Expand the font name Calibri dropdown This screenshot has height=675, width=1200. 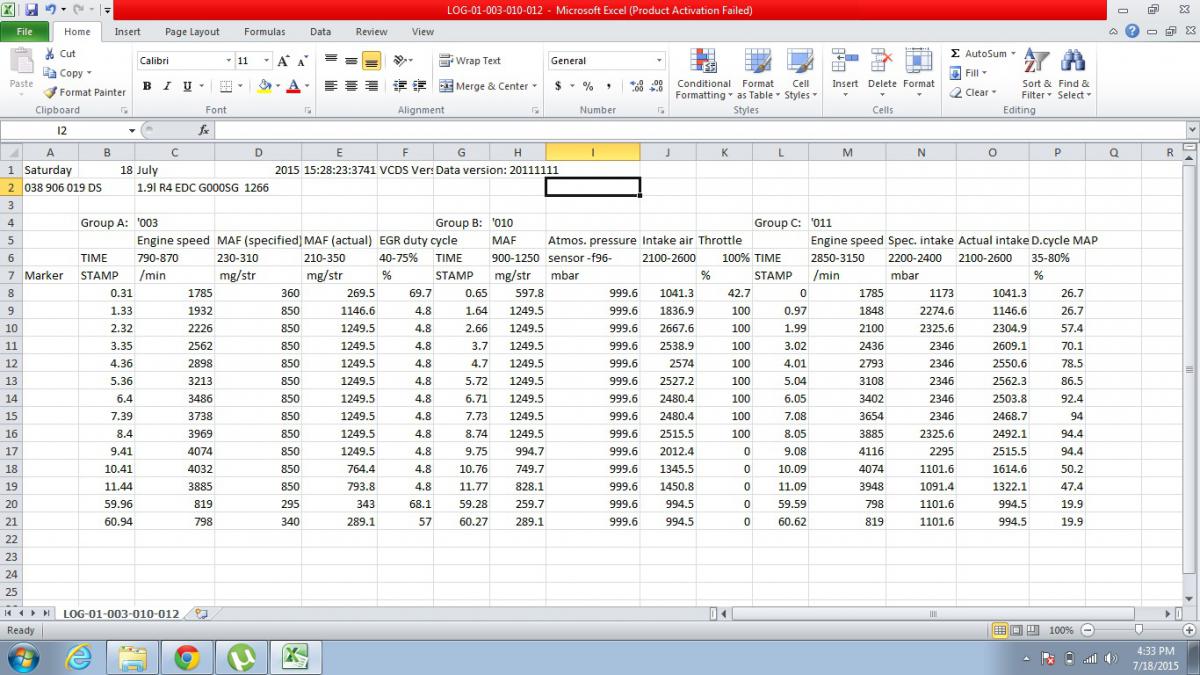tap(226, 61)
